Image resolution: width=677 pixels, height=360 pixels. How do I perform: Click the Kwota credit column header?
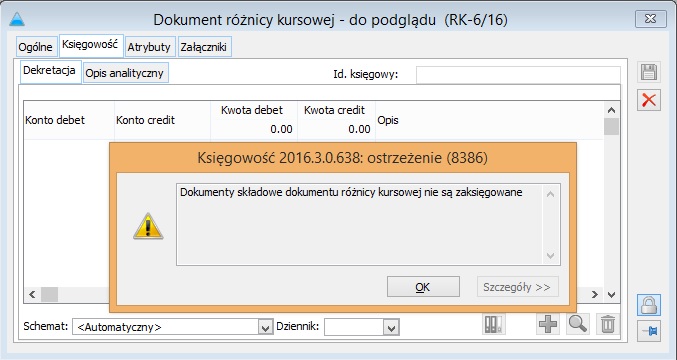click(x=336, y=120)
